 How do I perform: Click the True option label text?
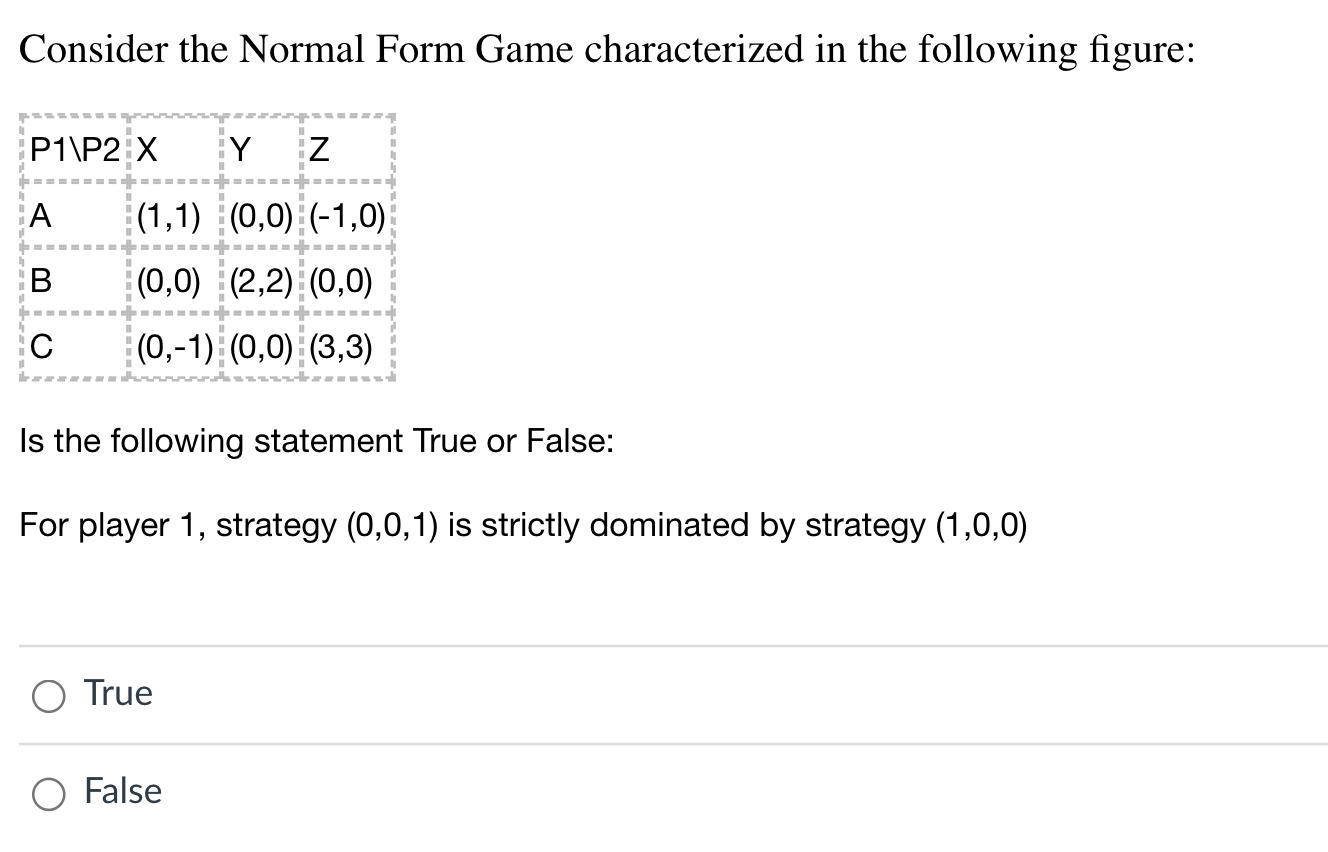click(117, 693)
